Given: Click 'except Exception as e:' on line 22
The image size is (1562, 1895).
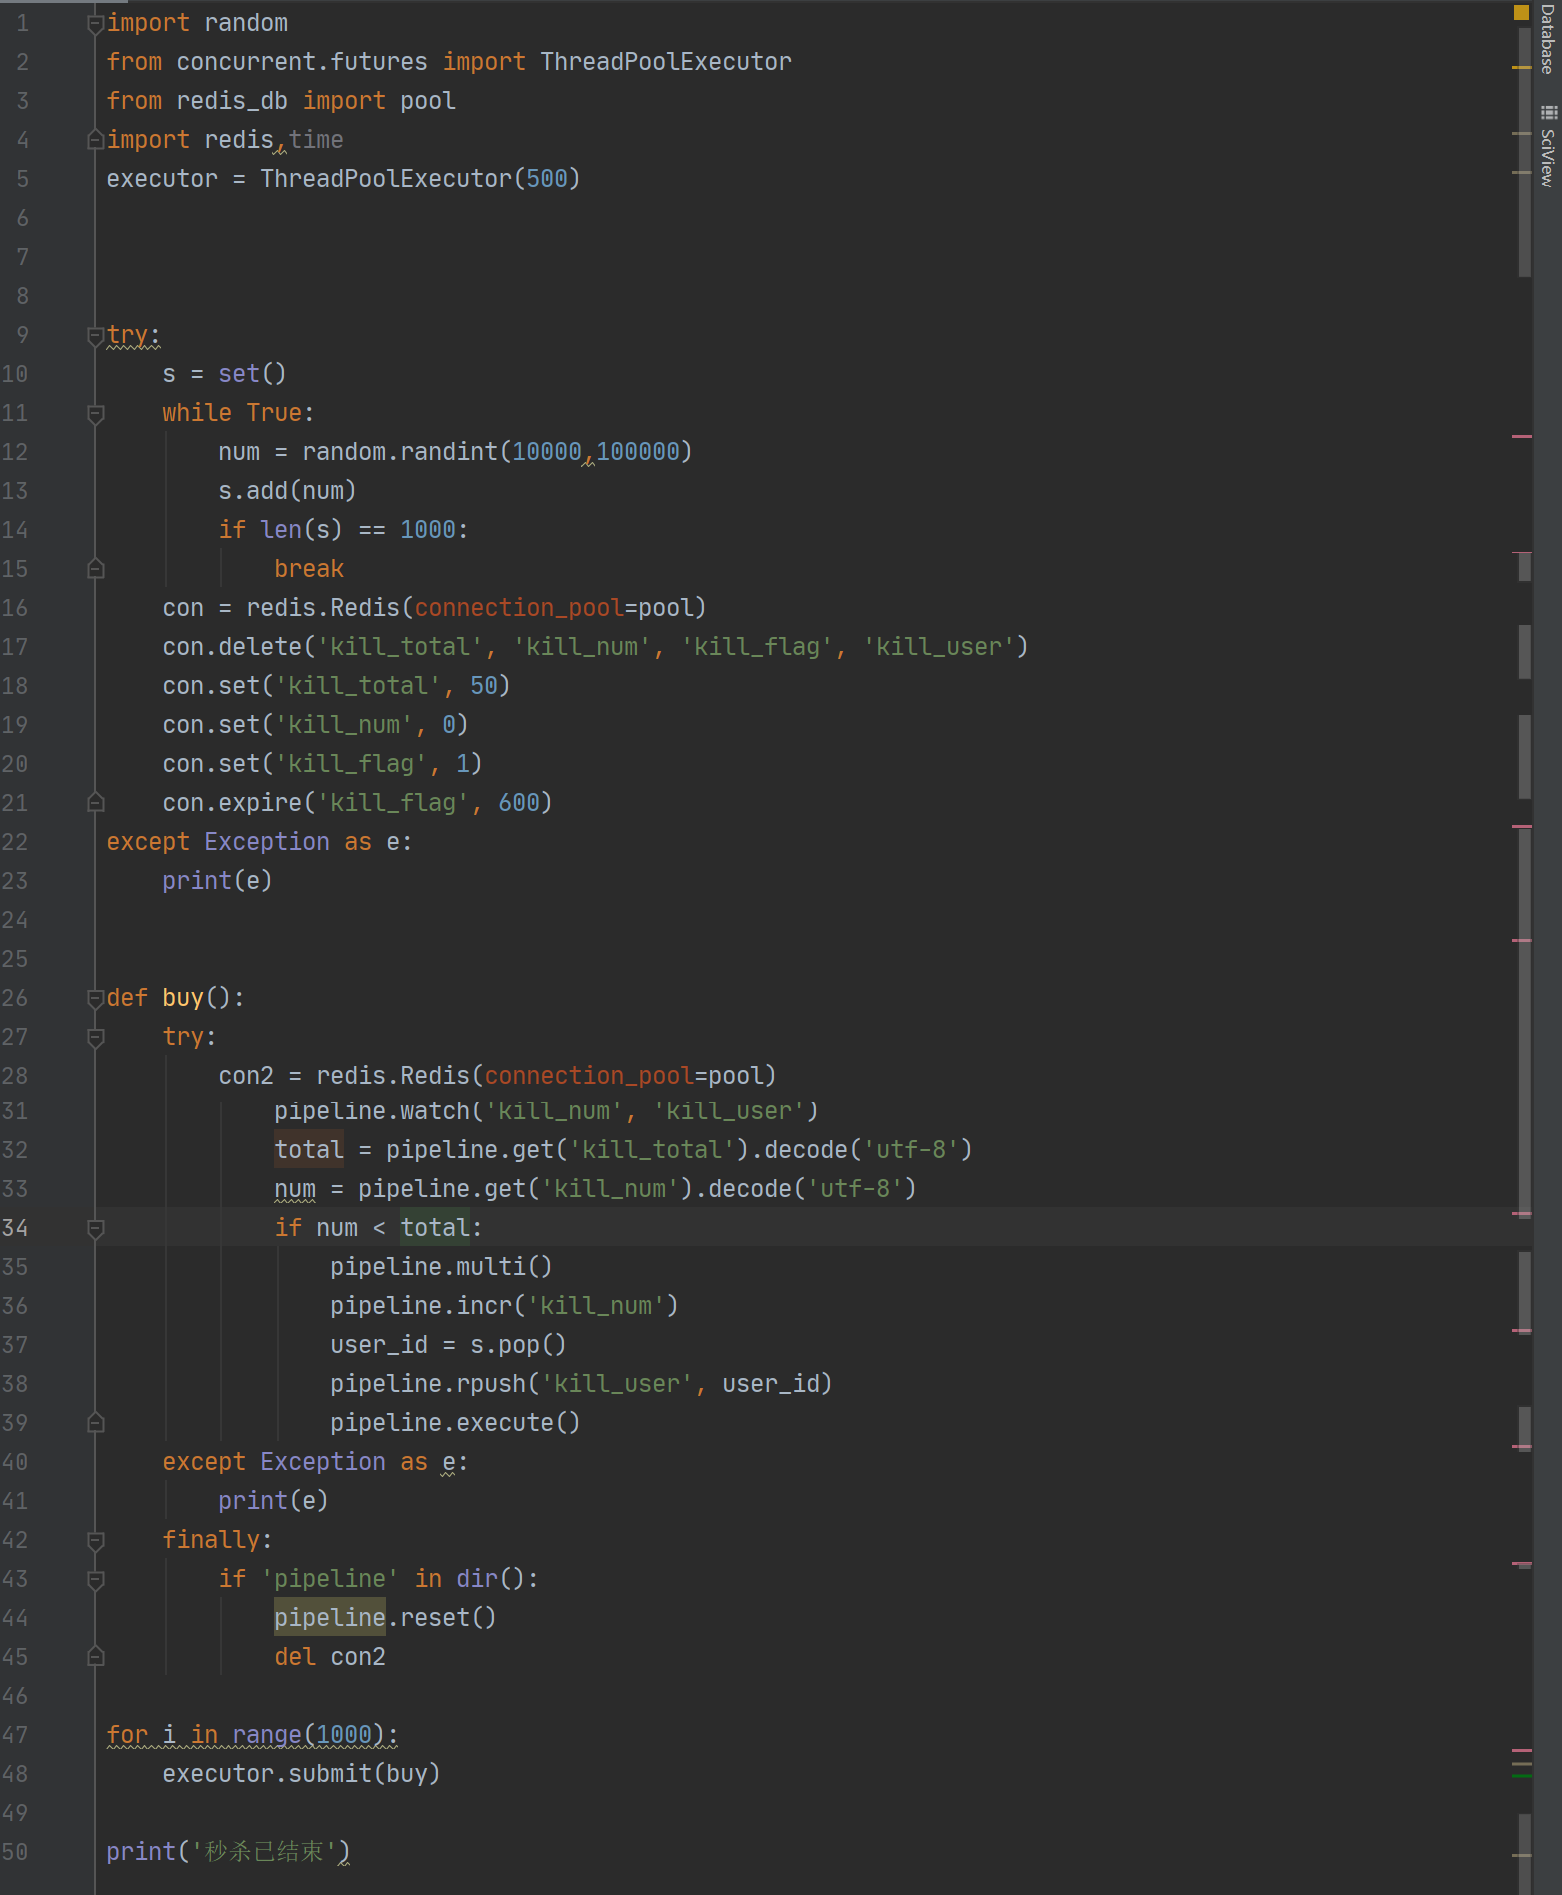Looking at the screenshot, I should point(259,842).
